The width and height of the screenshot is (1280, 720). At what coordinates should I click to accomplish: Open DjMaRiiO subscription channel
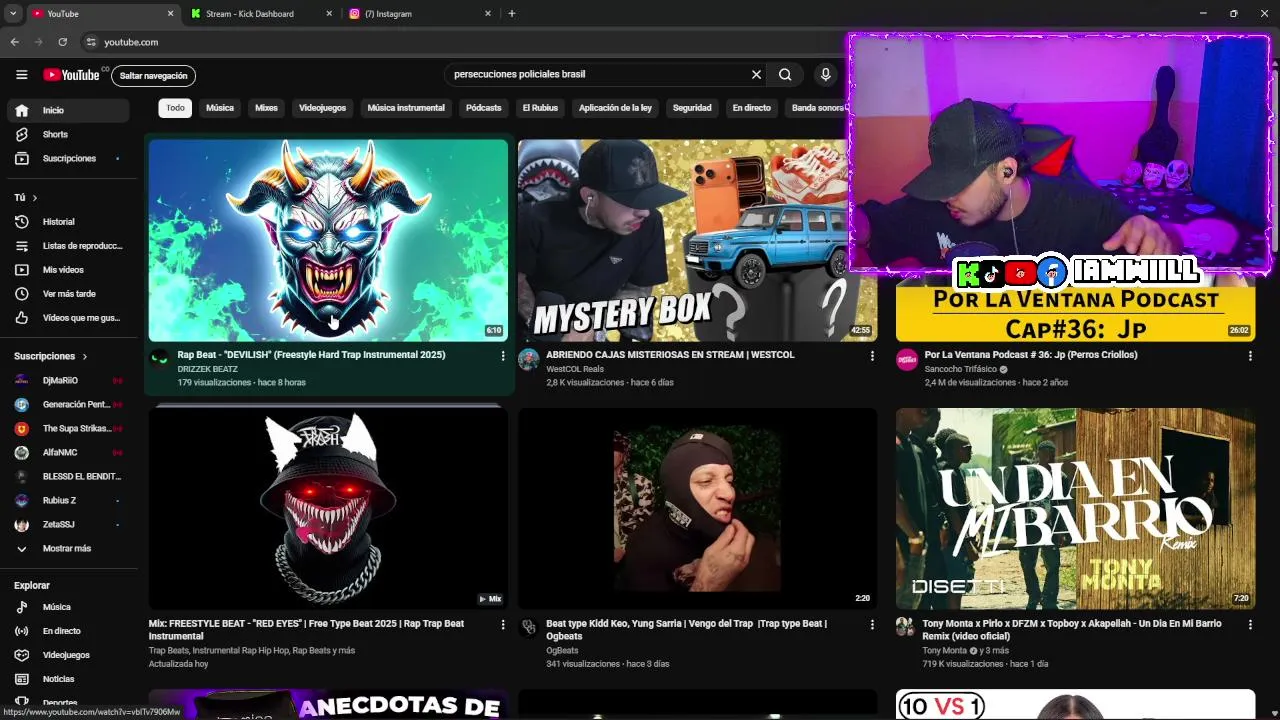(x=68, y=381)
